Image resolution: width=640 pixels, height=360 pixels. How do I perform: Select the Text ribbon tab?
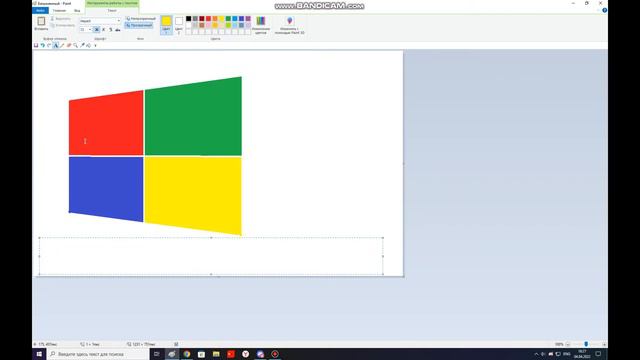112,11
